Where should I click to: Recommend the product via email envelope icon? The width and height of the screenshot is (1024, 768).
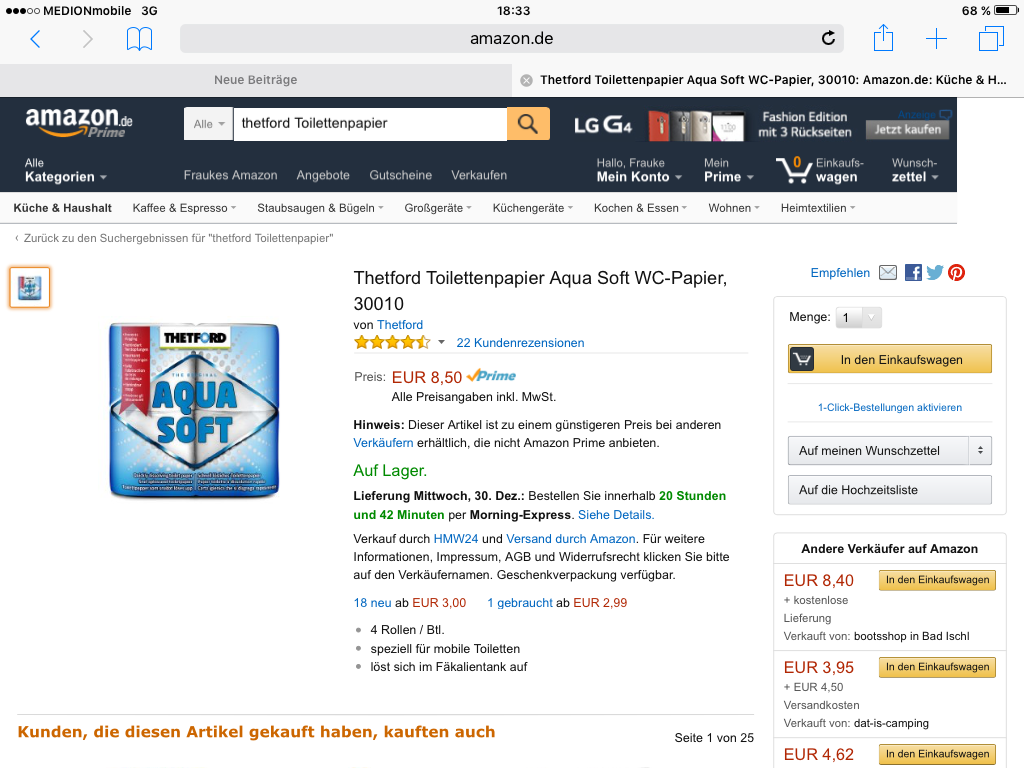888,273
